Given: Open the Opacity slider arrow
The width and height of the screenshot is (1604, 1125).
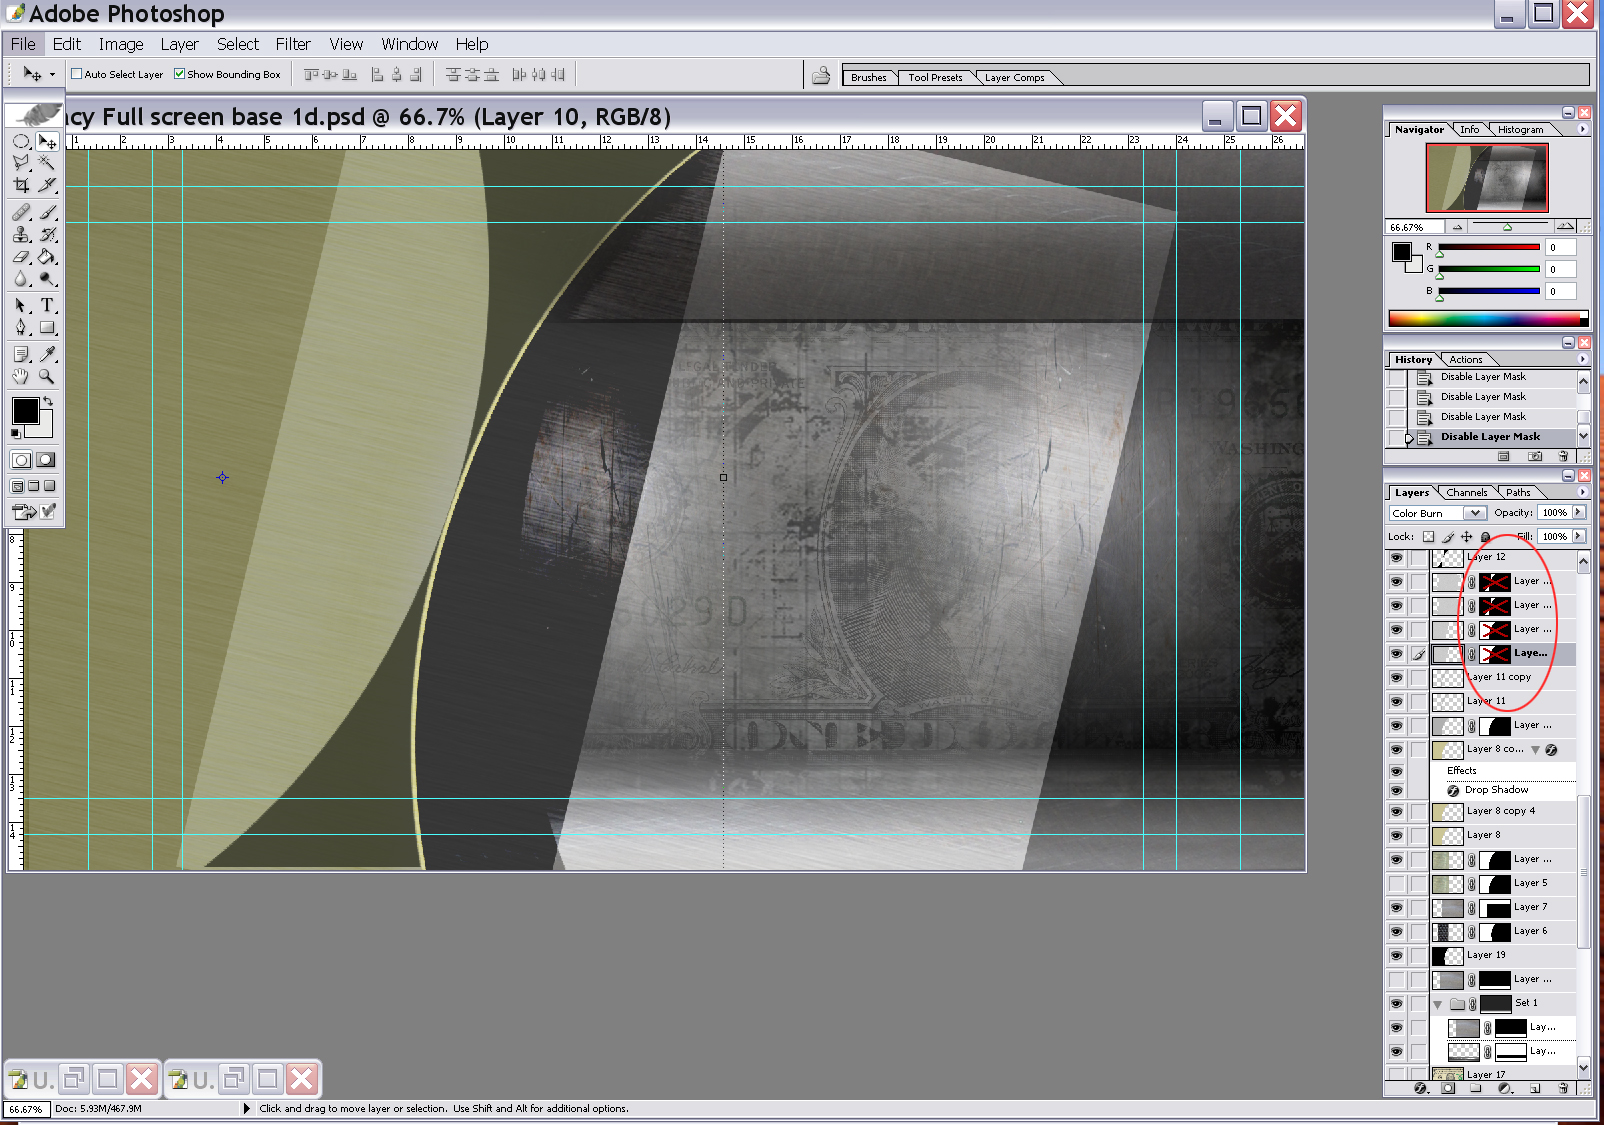Looking at the screenshot, I should tap(1579, 512).
